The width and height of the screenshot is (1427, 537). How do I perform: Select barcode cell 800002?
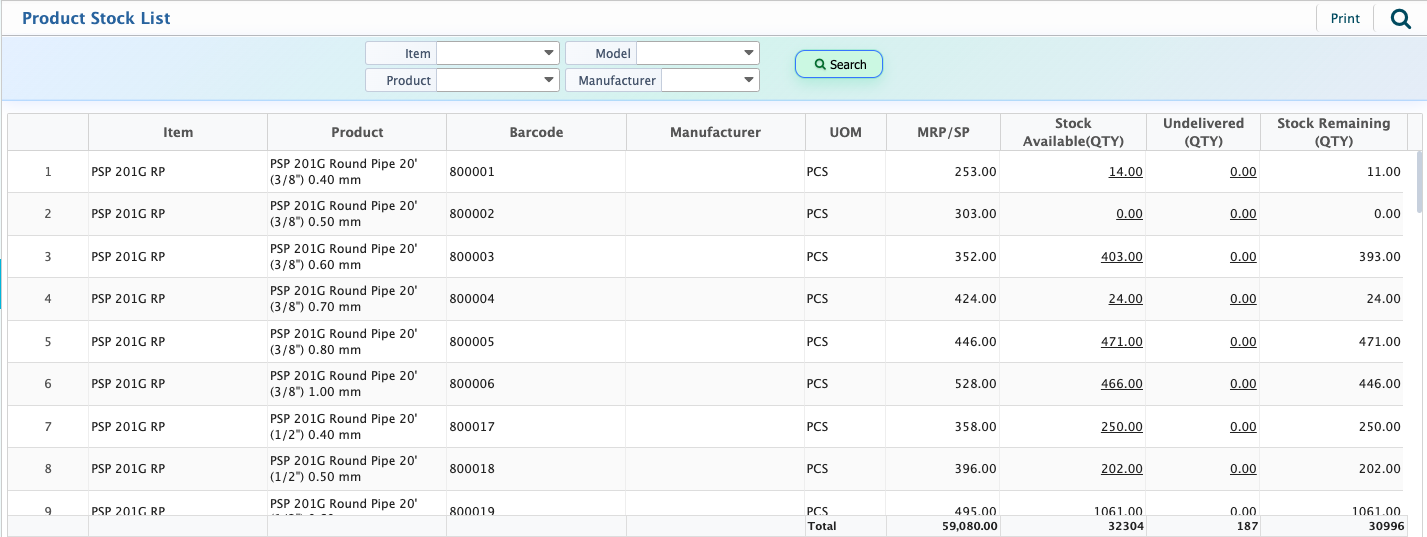pyautogui.click(x=536, y=214)
